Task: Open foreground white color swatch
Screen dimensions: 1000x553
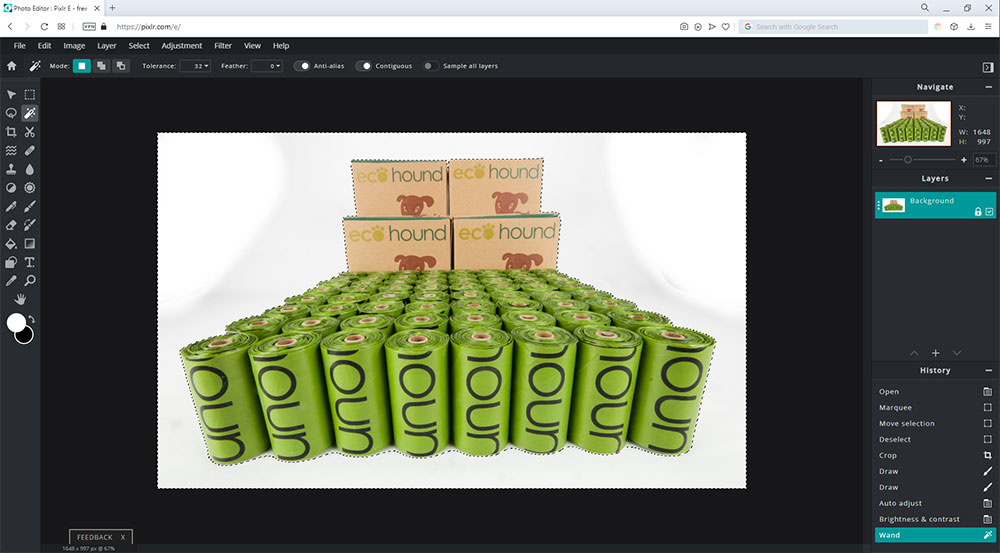Action: [x=16, y=323]
